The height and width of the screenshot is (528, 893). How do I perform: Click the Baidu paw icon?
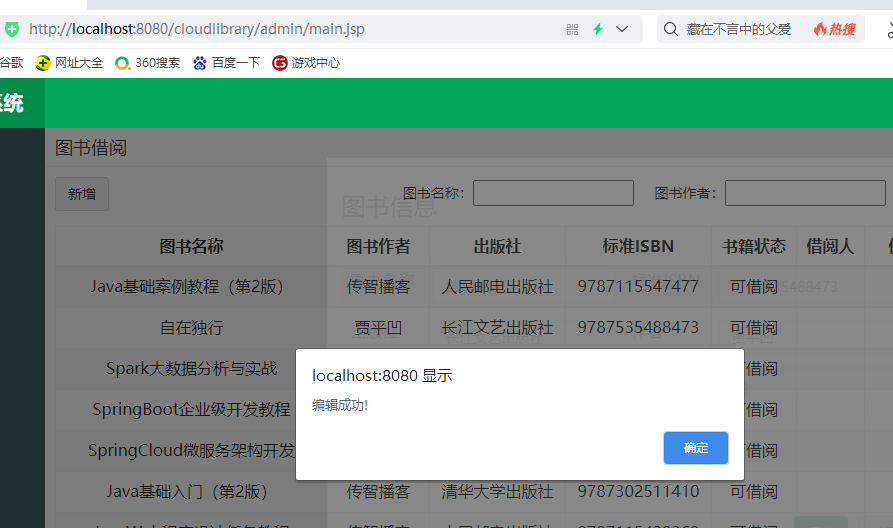(x=199, y=63)
